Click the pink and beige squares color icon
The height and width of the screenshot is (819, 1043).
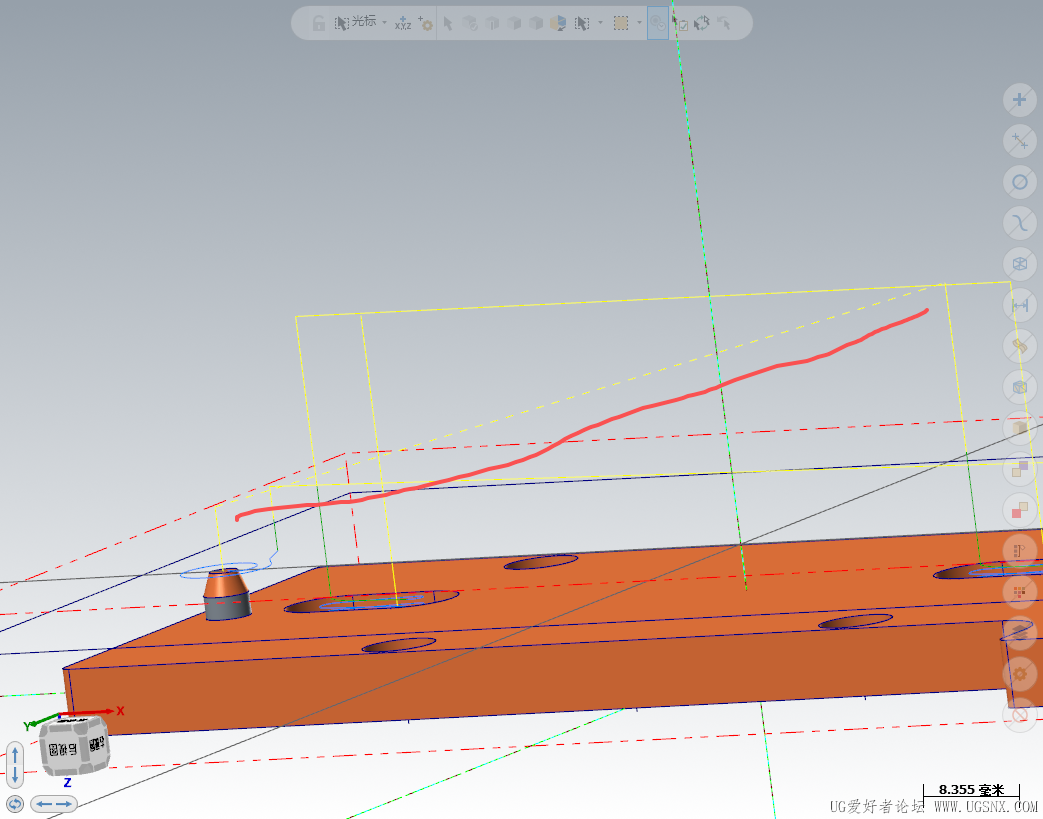(1019, 510)
